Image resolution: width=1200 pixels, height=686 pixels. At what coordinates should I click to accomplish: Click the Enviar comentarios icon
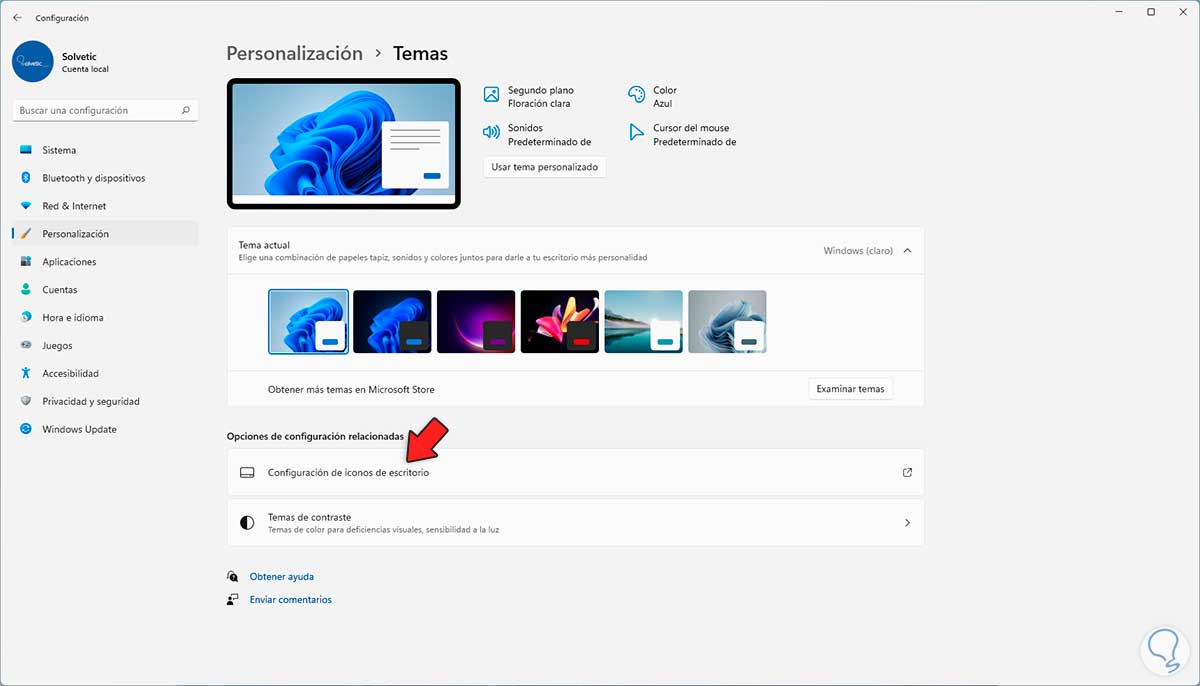pyautogui.click(x=233, y=600)
